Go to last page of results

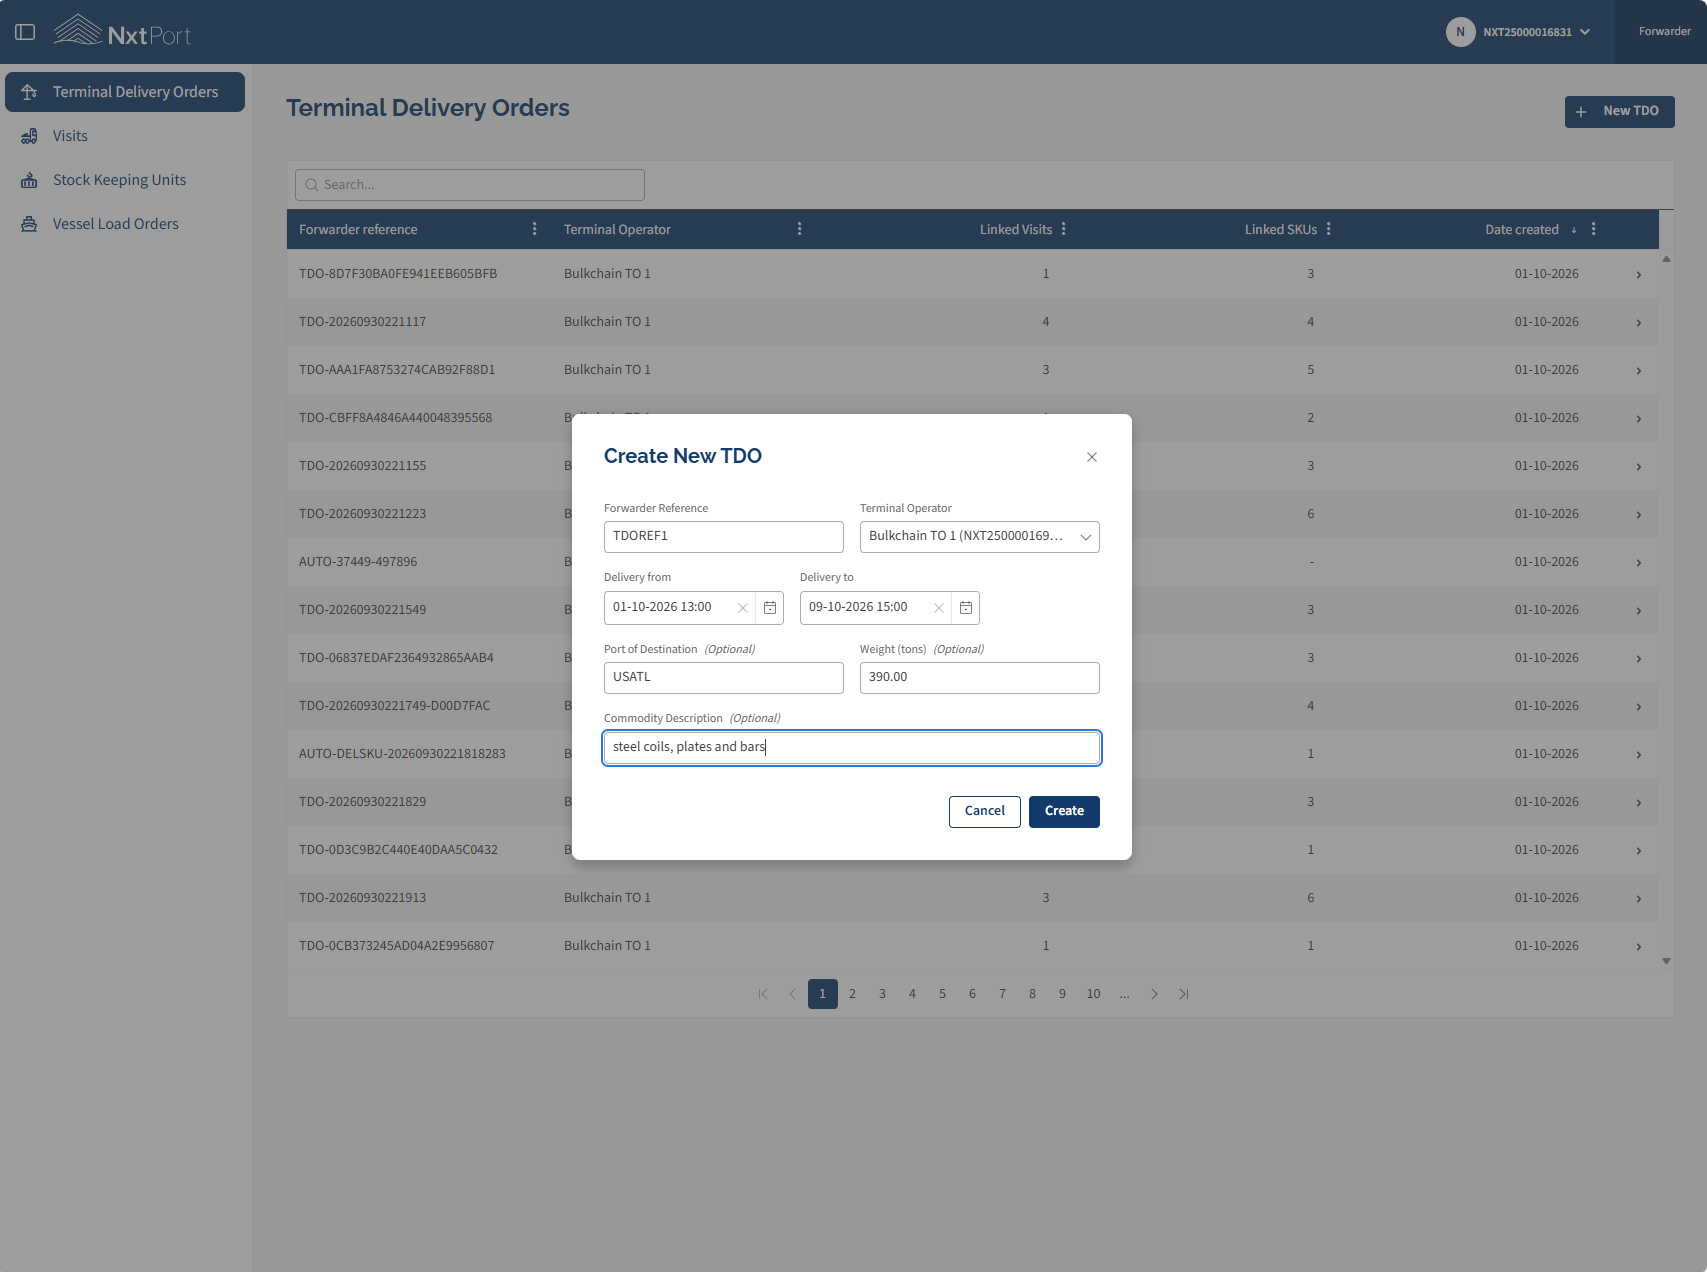tap(1184, 994)
